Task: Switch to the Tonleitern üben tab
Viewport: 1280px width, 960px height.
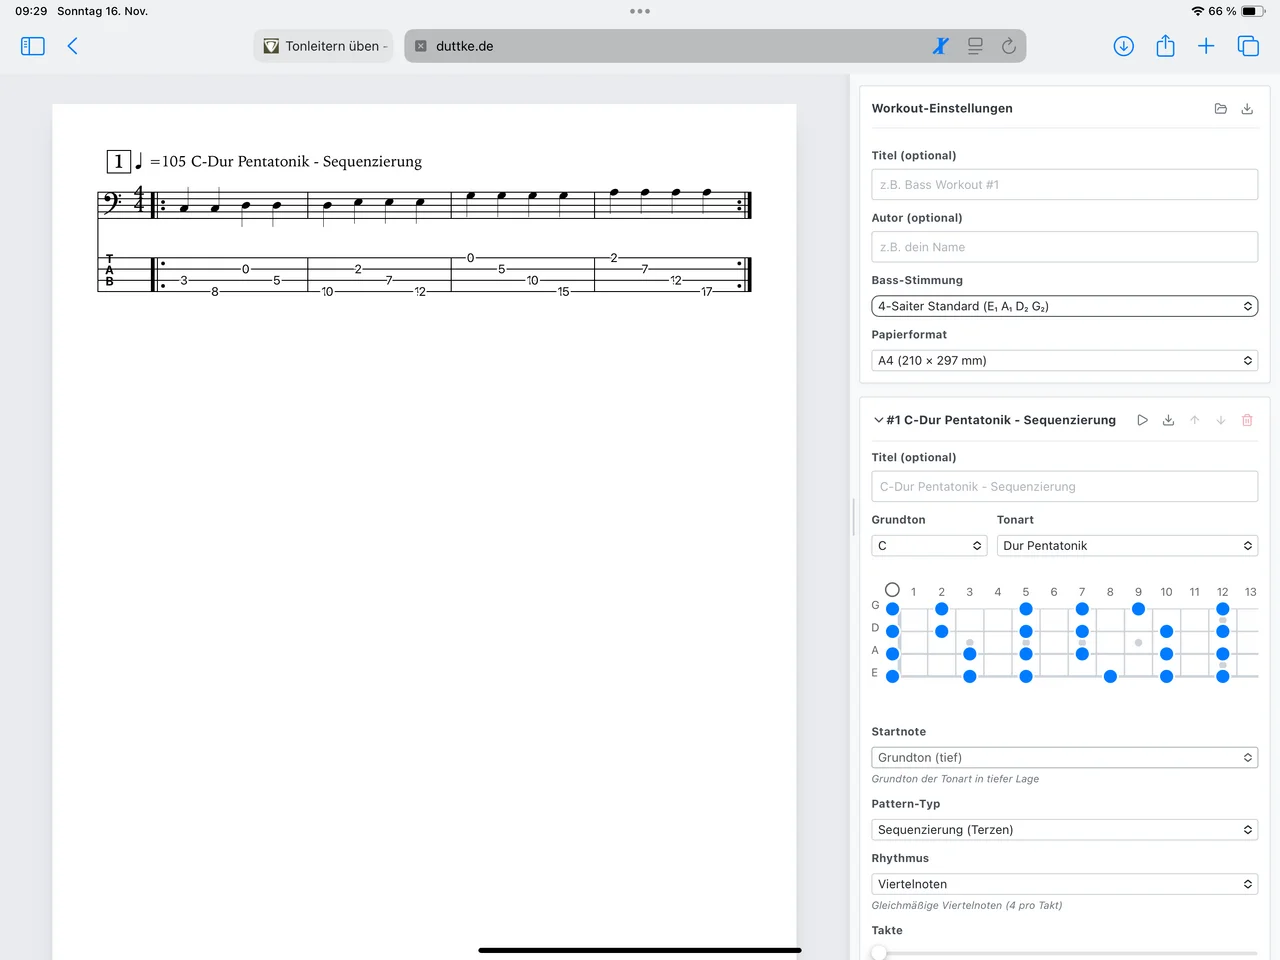Action: 324,46
